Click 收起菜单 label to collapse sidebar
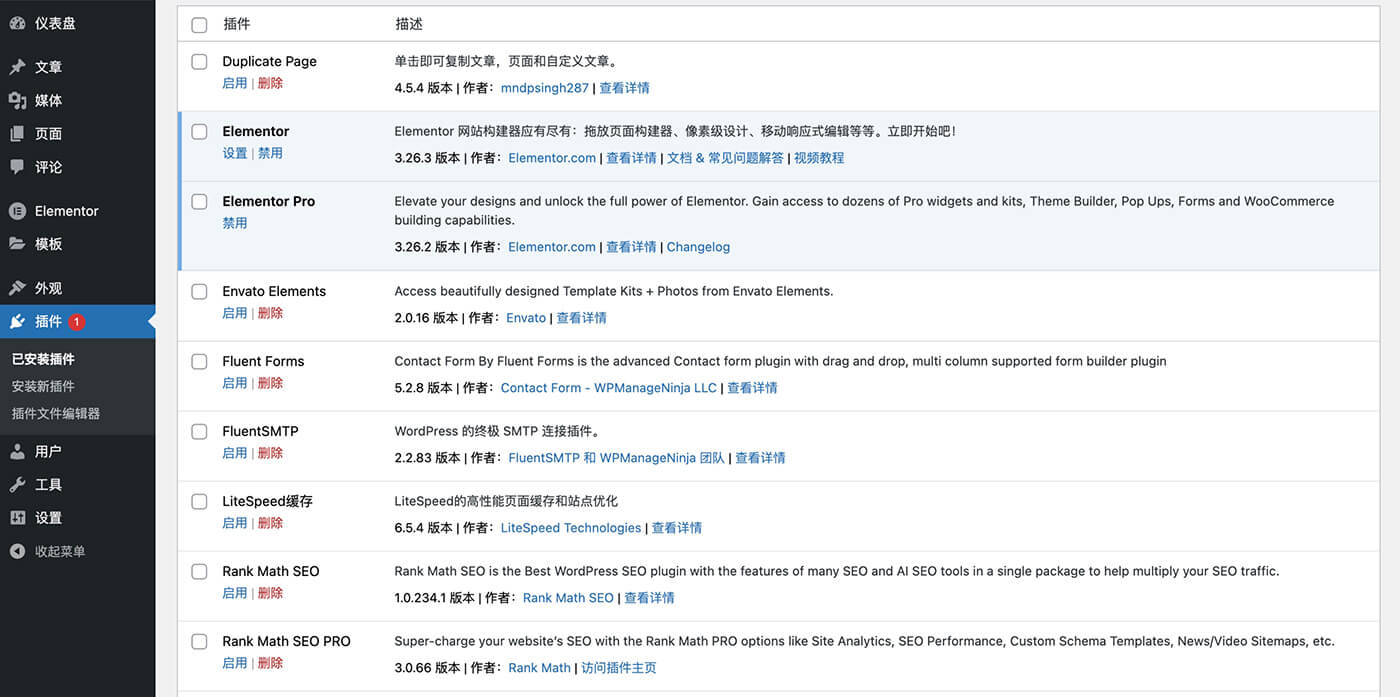This screenshot has width=1400, height=697. pyautogui.click(x=60, y=551)
